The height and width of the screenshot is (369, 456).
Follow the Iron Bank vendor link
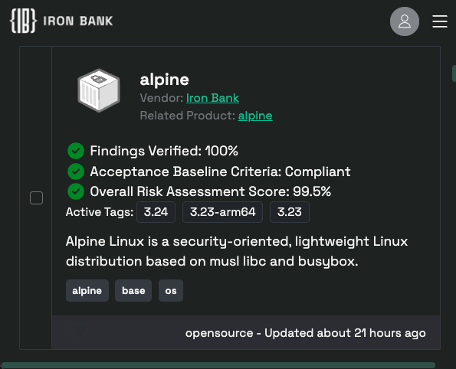point(212,98)
